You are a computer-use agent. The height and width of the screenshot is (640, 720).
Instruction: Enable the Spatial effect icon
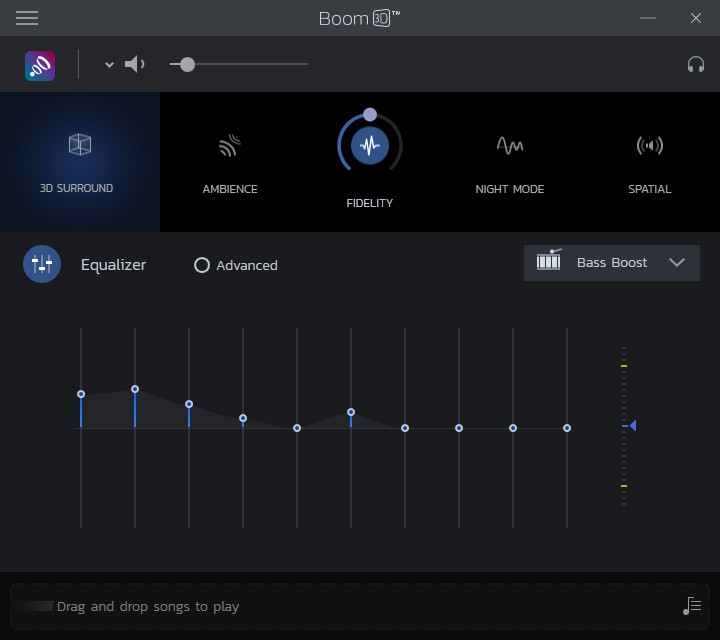coord(650,146)
